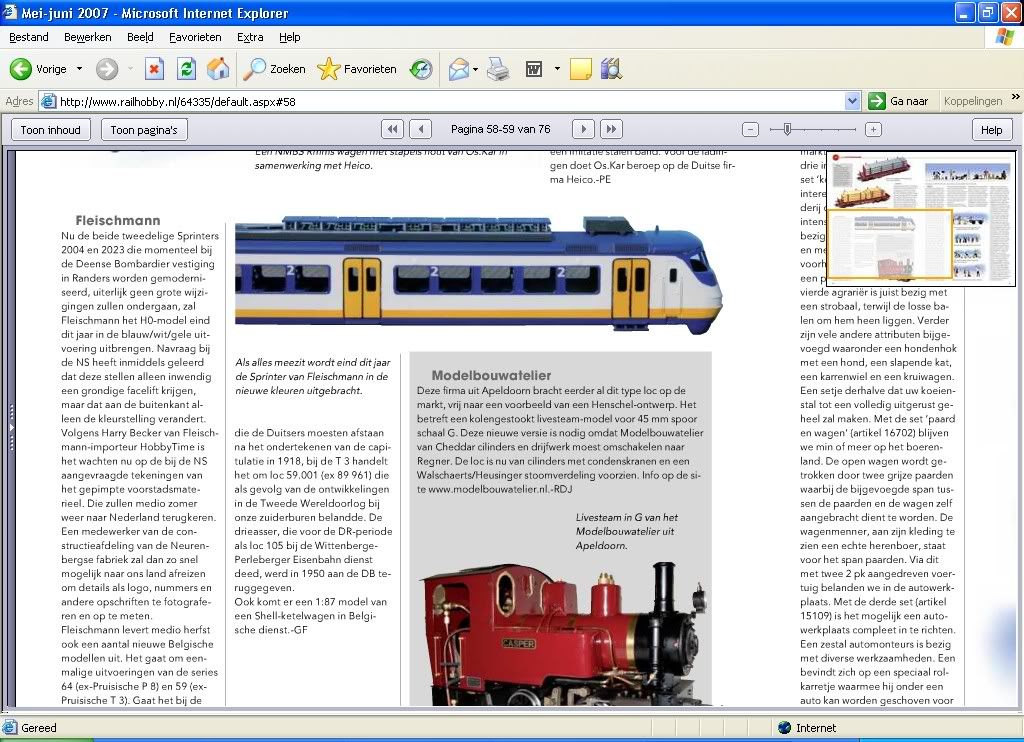The width and height of the screenshot is (1024, 742).
Task: Click the Pagina 58-59 van 76 indicator
Action: pos(500,129)
